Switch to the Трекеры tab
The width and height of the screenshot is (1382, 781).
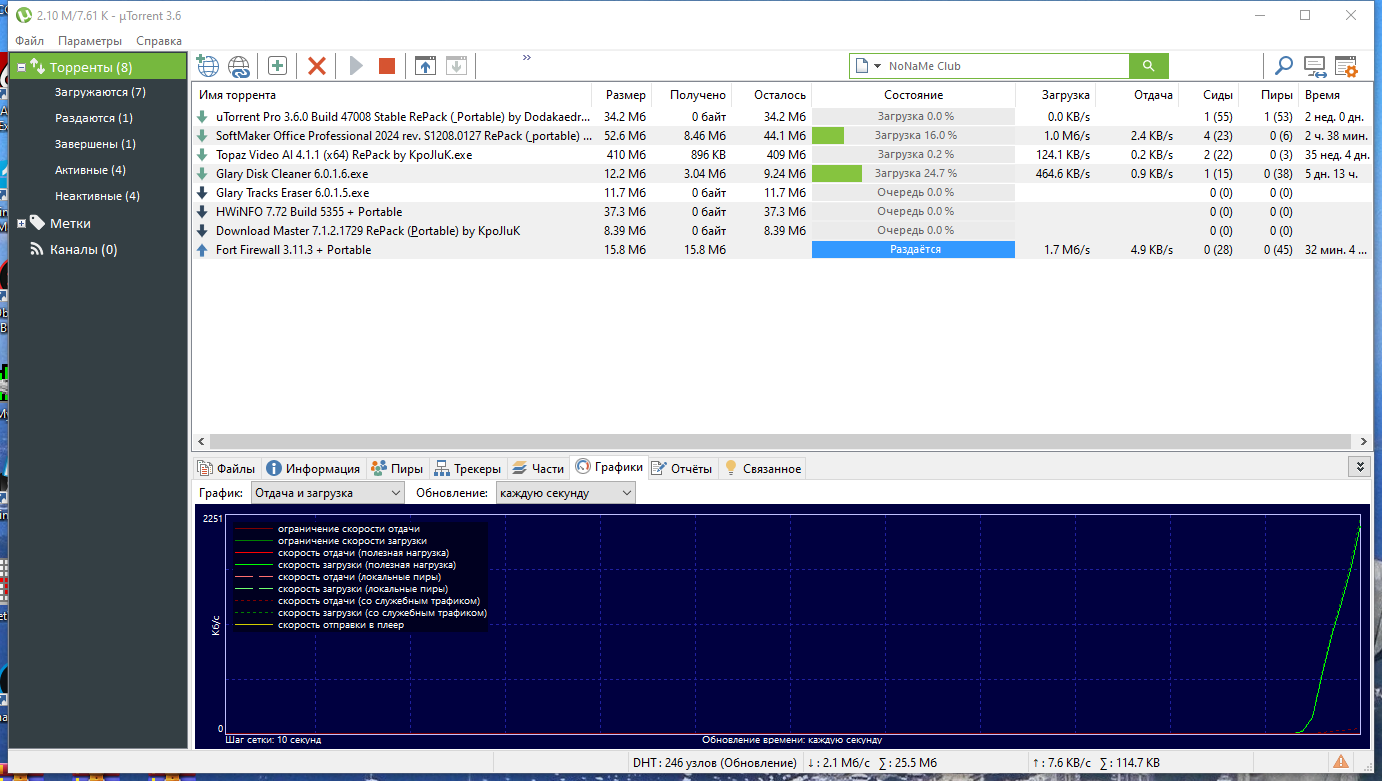467,468
